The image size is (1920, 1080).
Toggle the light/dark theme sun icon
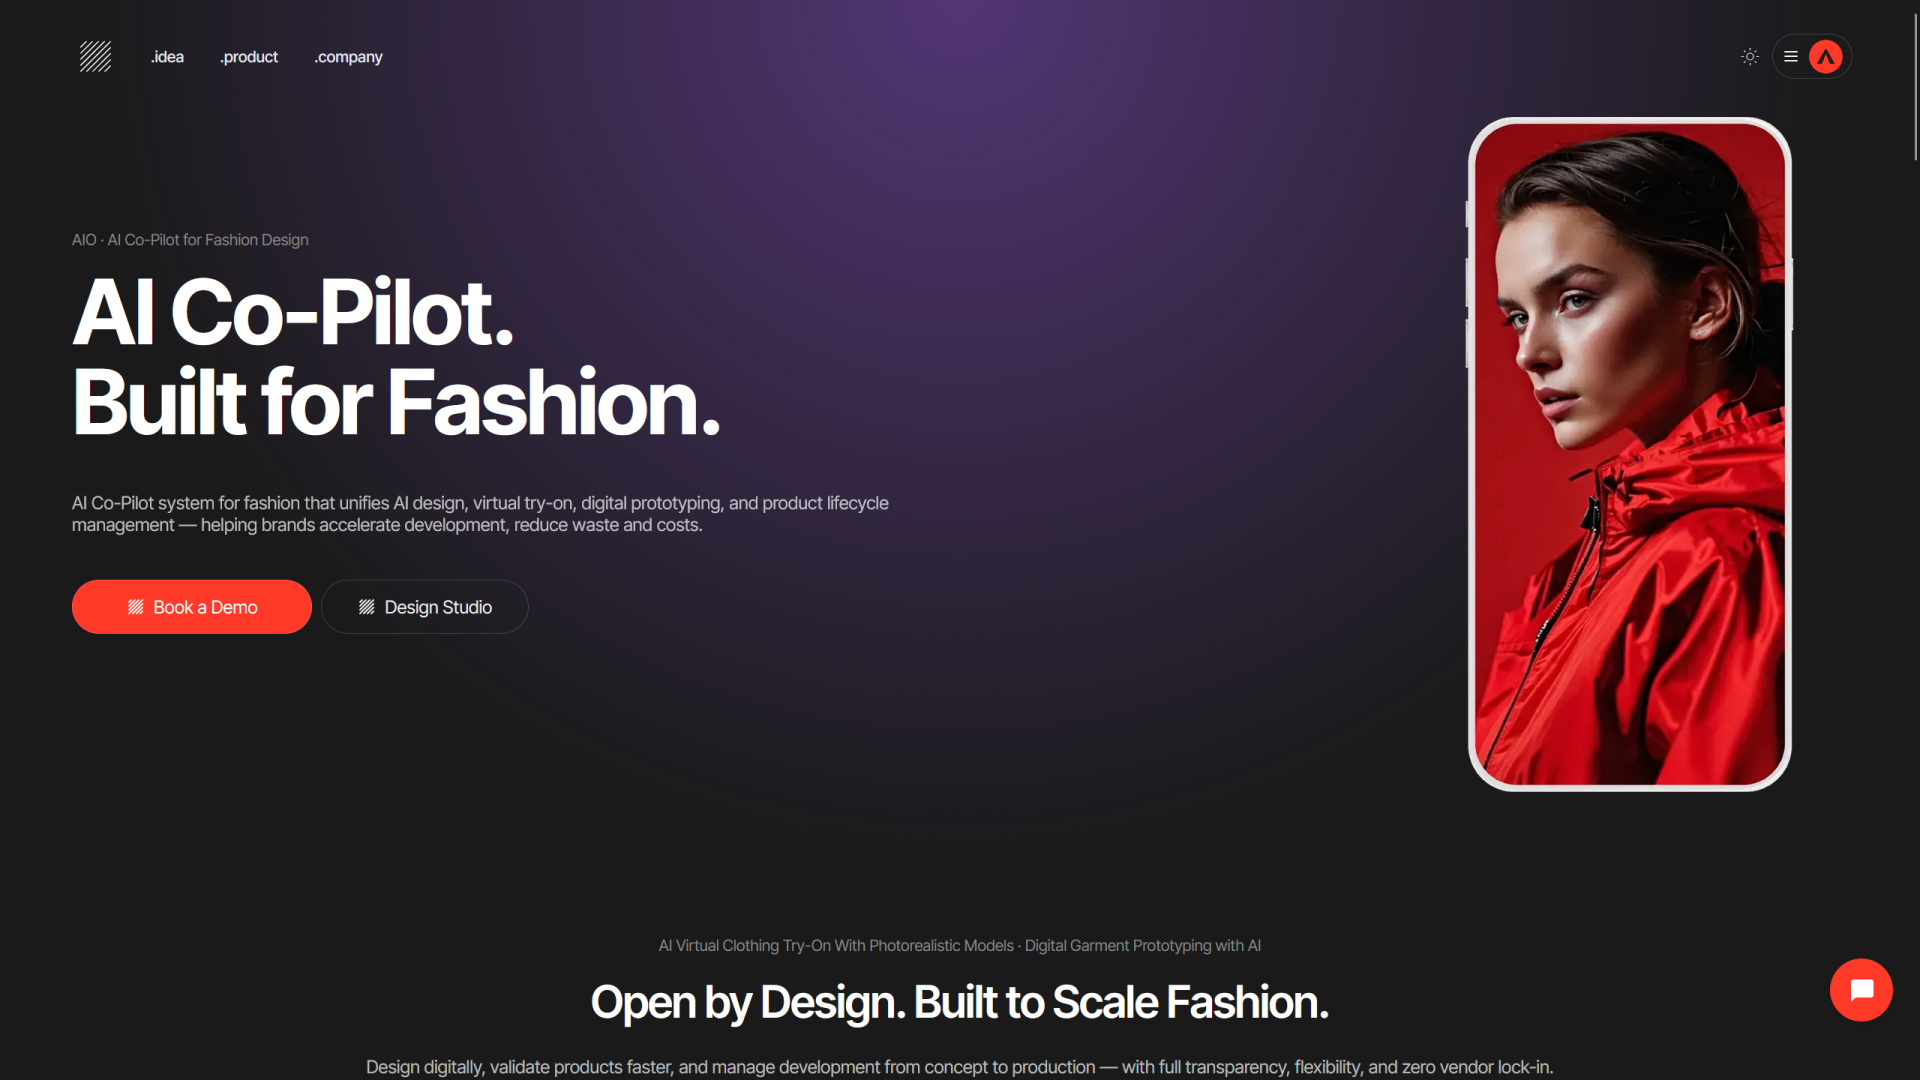pyautogui.click(x=1749, y=56)
